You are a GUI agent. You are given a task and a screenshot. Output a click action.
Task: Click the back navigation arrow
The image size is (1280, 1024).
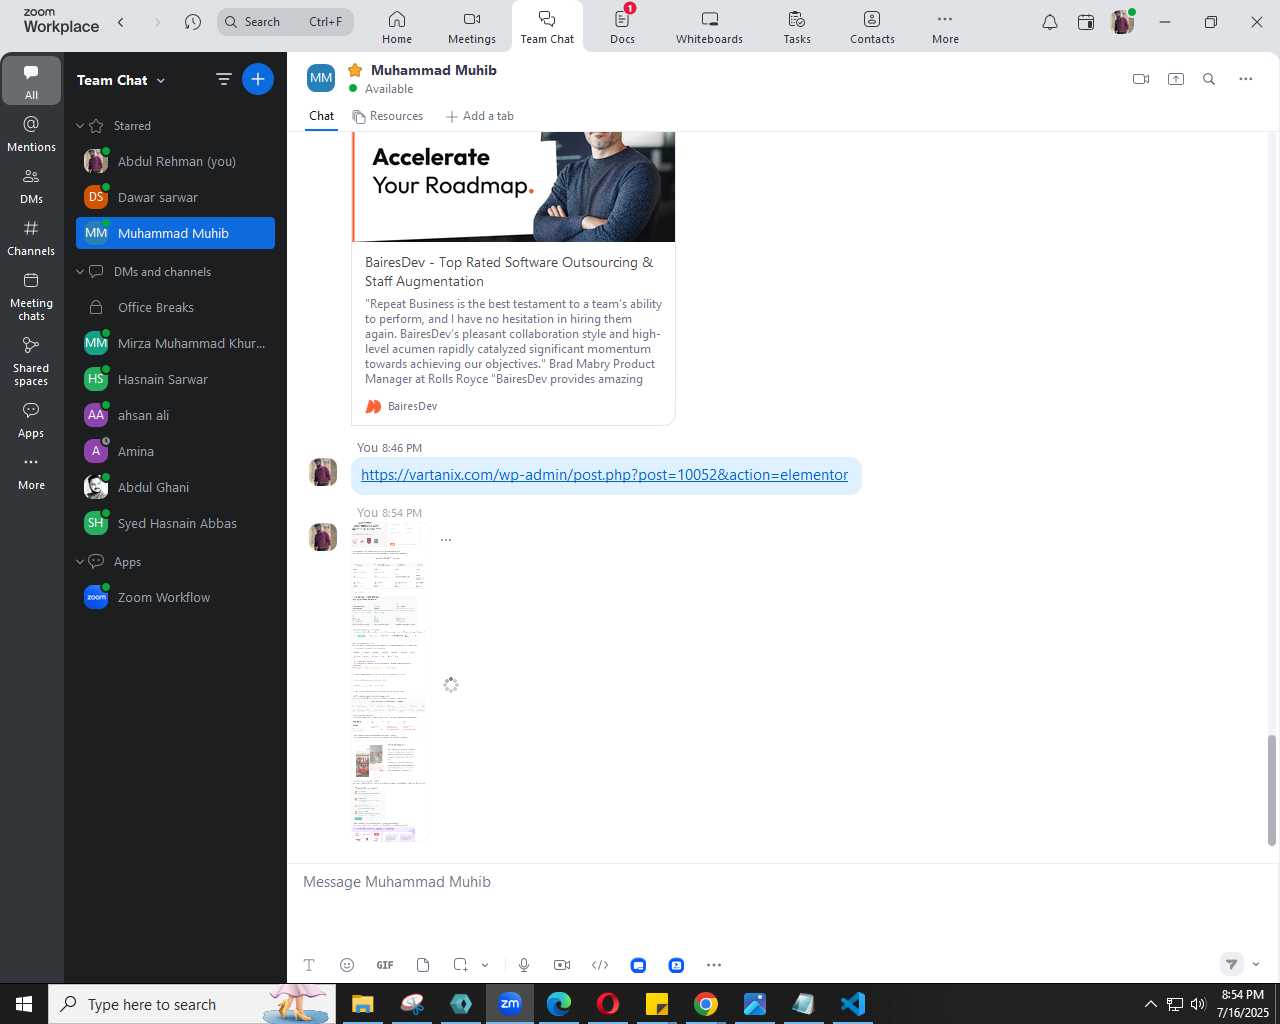pos(121,22)
